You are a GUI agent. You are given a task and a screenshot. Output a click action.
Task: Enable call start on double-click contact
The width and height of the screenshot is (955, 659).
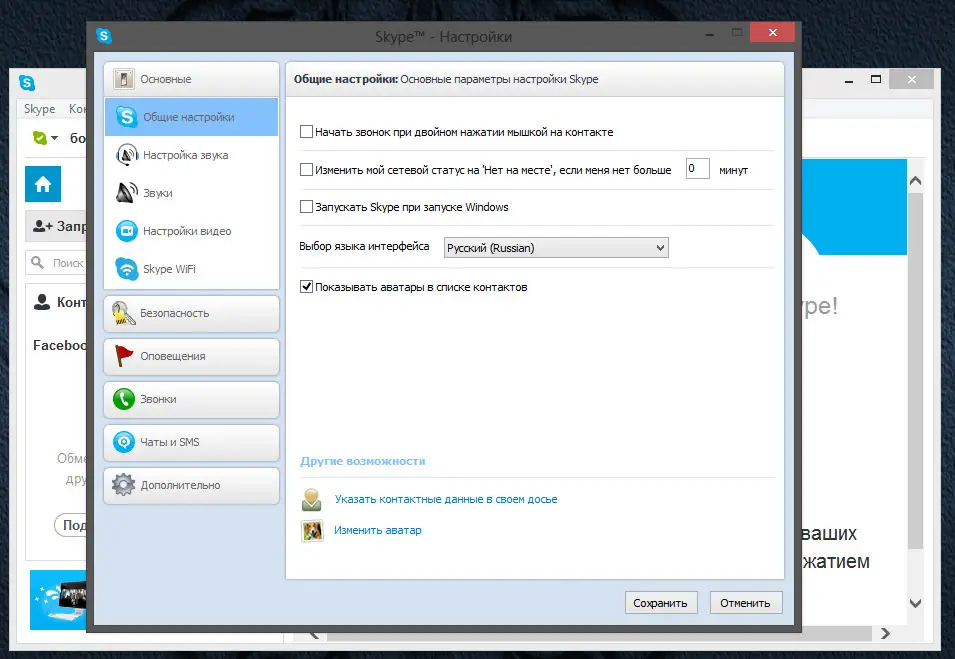[x=306, y=132]
